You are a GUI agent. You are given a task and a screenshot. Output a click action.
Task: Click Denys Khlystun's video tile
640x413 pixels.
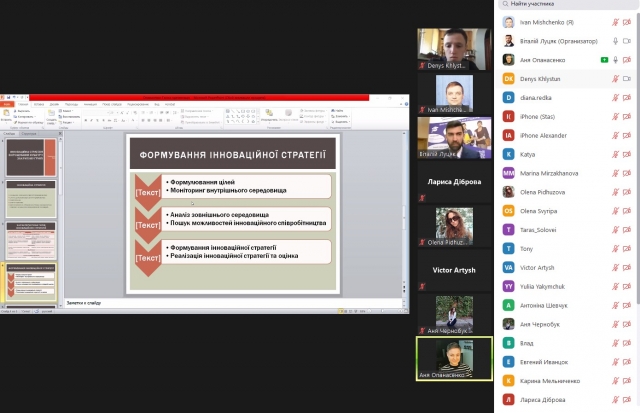tap(454, 49)
